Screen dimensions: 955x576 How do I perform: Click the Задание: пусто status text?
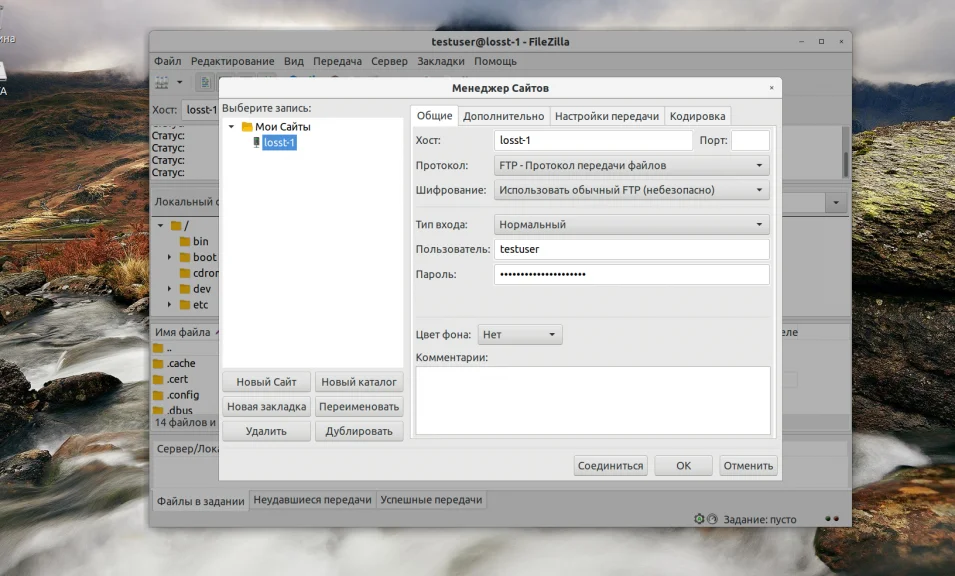tap(759, 519)
